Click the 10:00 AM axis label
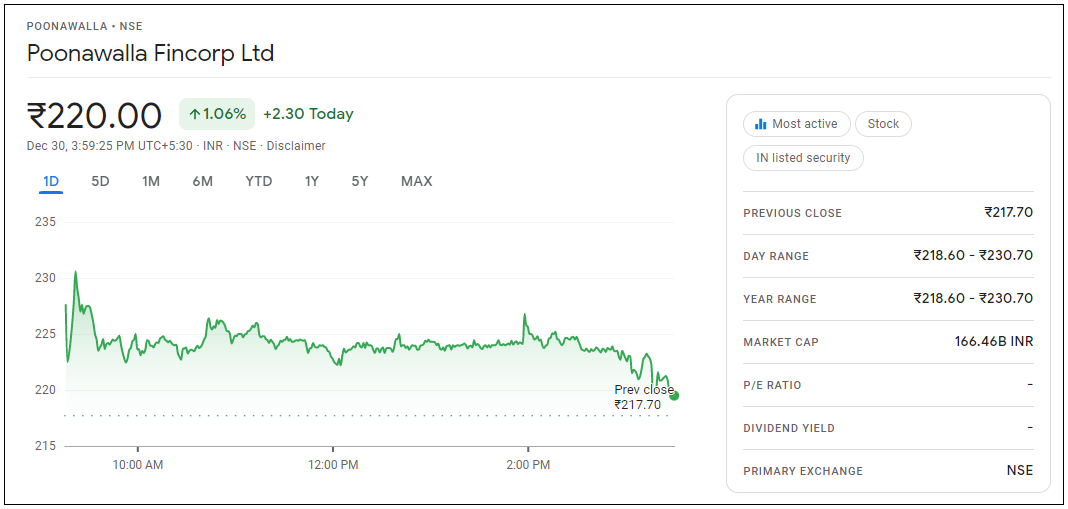The width and height of the screenshot is (1068, 509). (x=138, y=465)
